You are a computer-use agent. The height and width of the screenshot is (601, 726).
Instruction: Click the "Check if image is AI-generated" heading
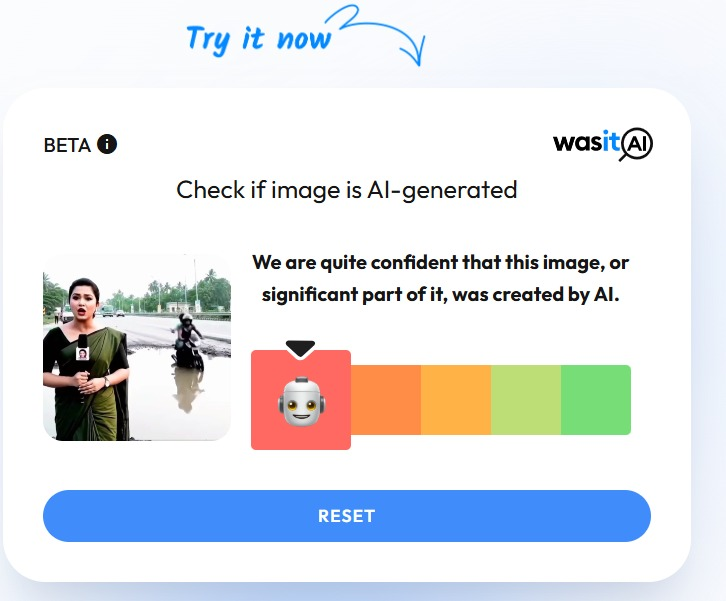(347, 190)
